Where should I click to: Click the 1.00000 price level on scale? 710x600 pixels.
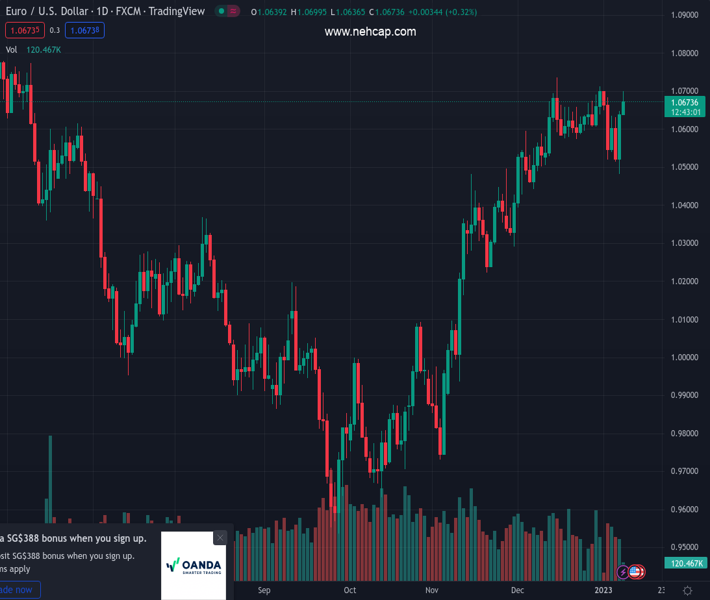pos(685,357)
